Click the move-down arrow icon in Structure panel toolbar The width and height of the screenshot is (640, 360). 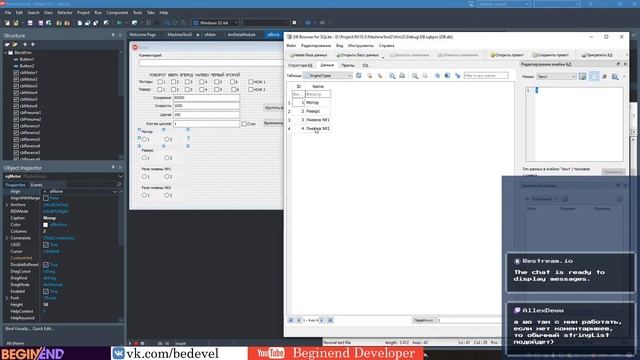pos(33,44)
